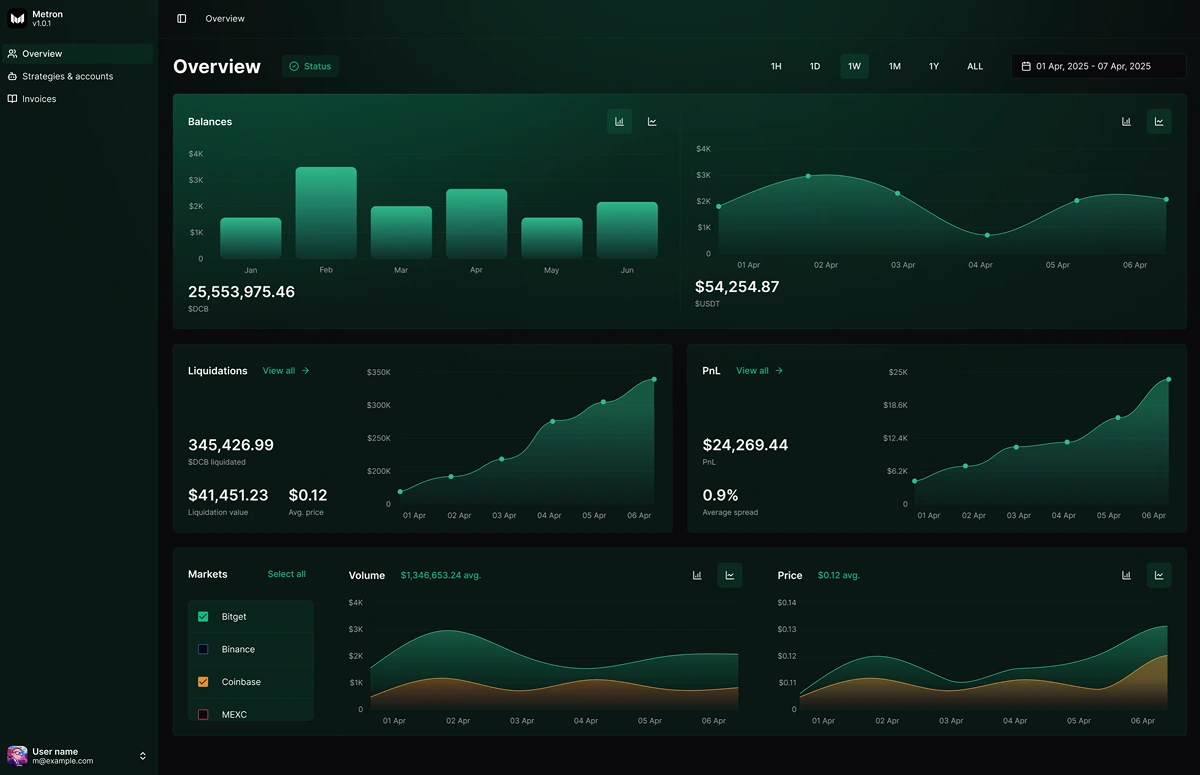Uncheck the Bitget market checkbox
The image size is (1200, 775).
[203, 617]
